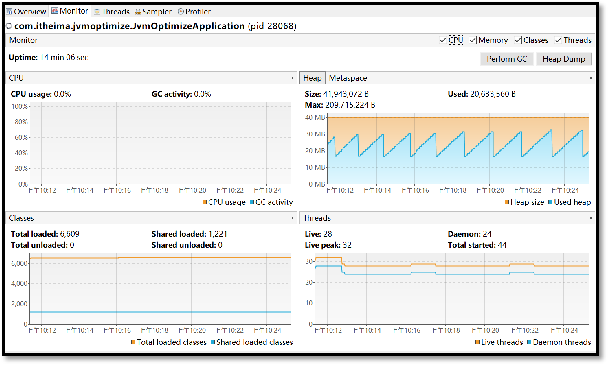
Task: Click the Threads tab icon
Action: coord(97,12)
